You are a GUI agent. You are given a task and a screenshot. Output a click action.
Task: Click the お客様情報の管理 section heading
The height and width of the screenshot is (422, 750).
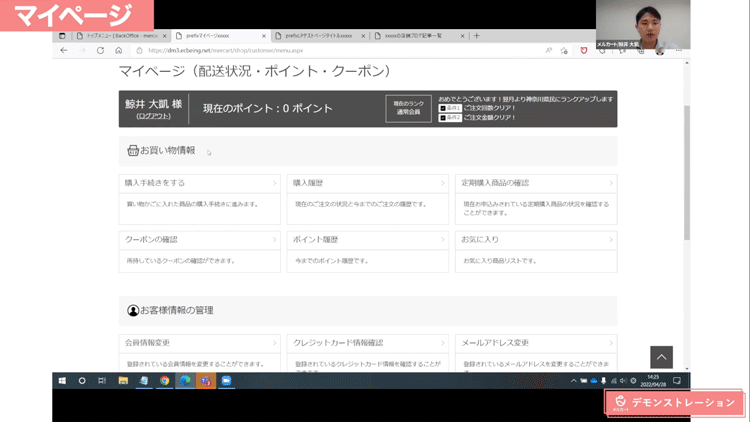tap(176, 310)
